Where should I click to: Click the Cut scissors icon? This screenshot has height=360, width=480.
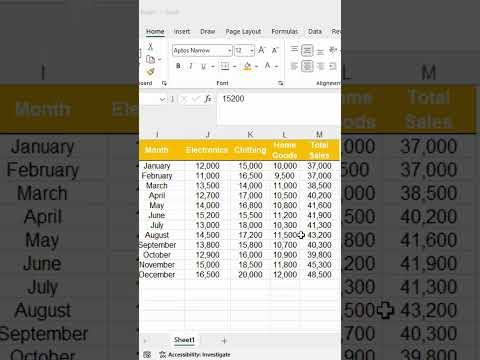click(150, 47)
